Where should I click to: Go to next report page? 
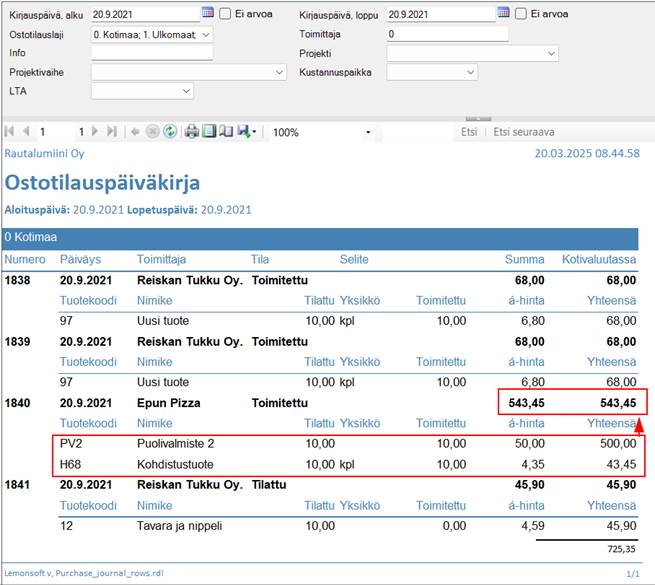[x=95, y=132]
